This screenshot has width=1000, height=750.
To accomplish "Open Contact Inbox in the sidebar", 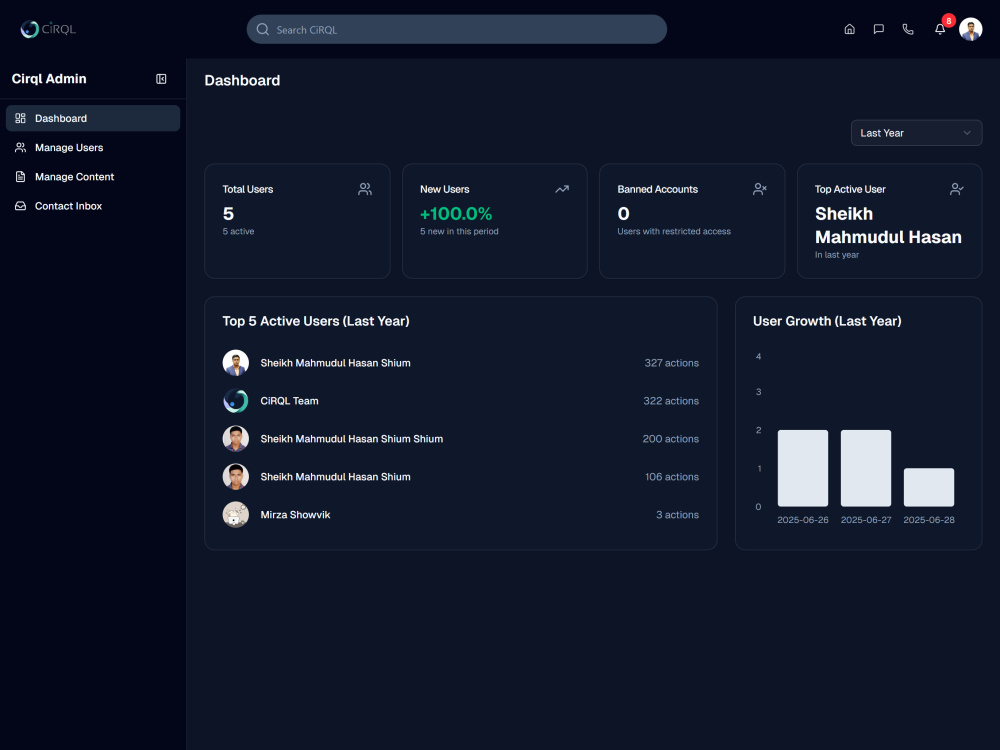I will tap(93, 206).
